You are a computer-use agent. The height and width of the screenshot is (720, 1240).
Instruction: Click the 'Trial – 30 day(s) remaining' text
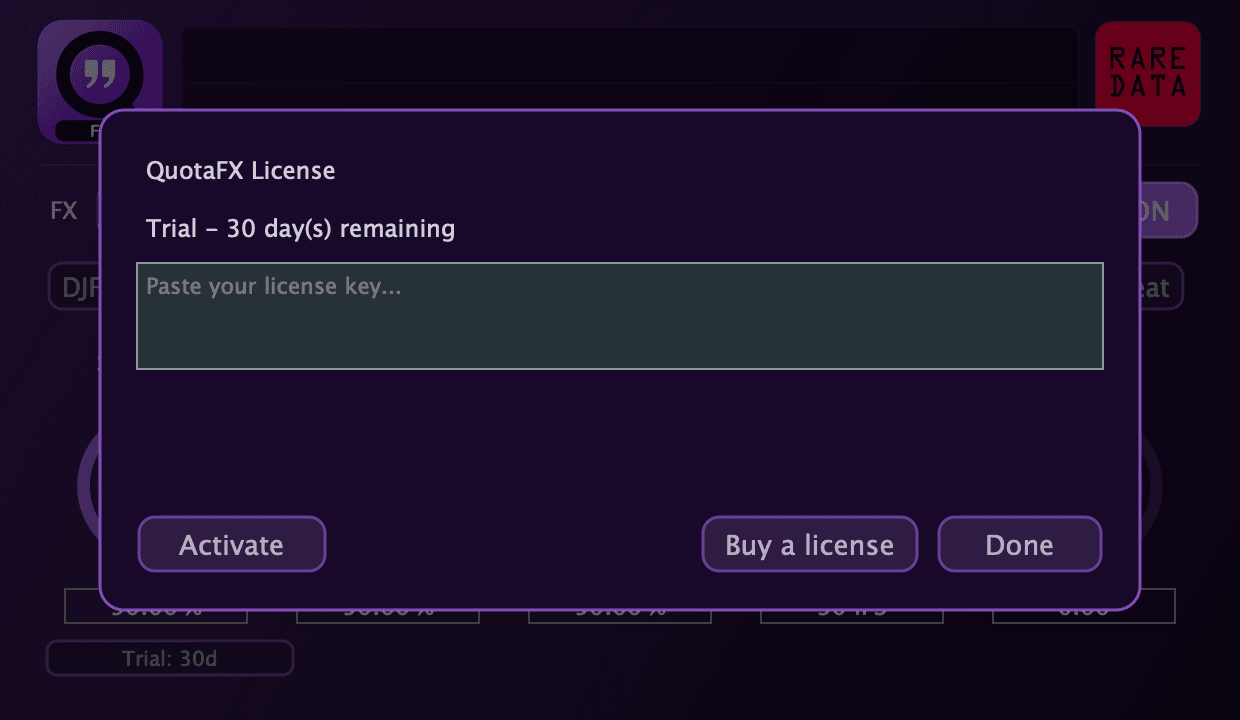point(301,229)
